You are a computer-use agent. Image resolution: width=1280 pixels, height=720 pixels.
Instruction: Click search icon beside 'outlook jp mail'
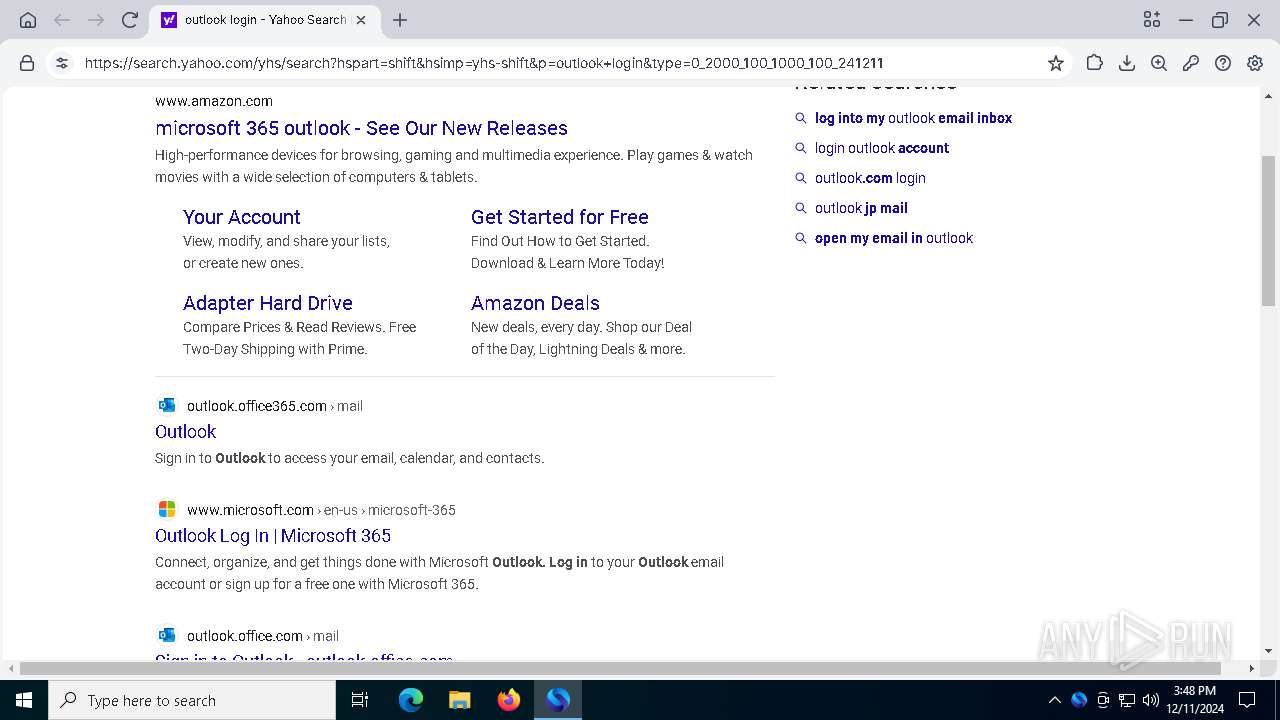point(801,208)
